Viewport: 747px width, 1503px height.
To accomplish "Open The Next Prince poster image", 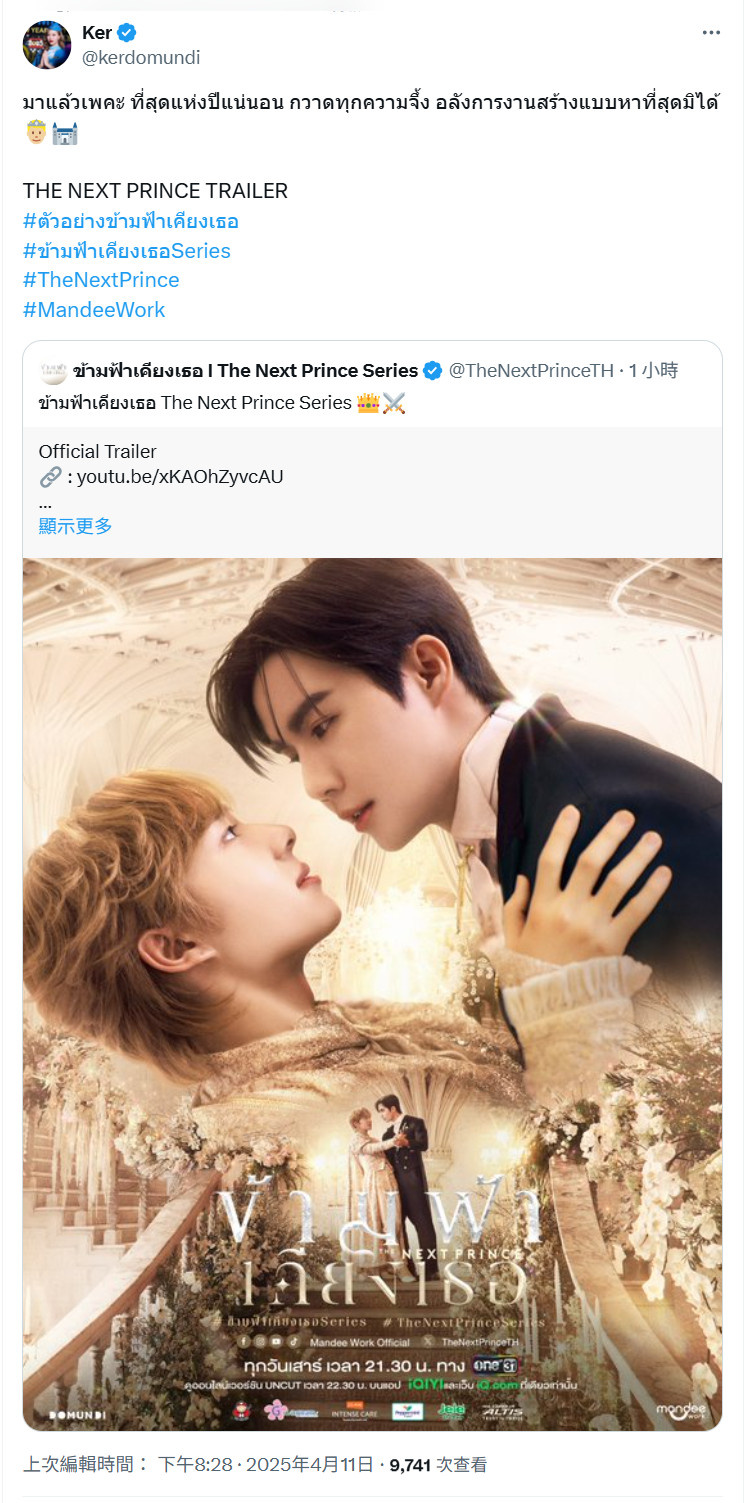I will [x=372, y=994].
